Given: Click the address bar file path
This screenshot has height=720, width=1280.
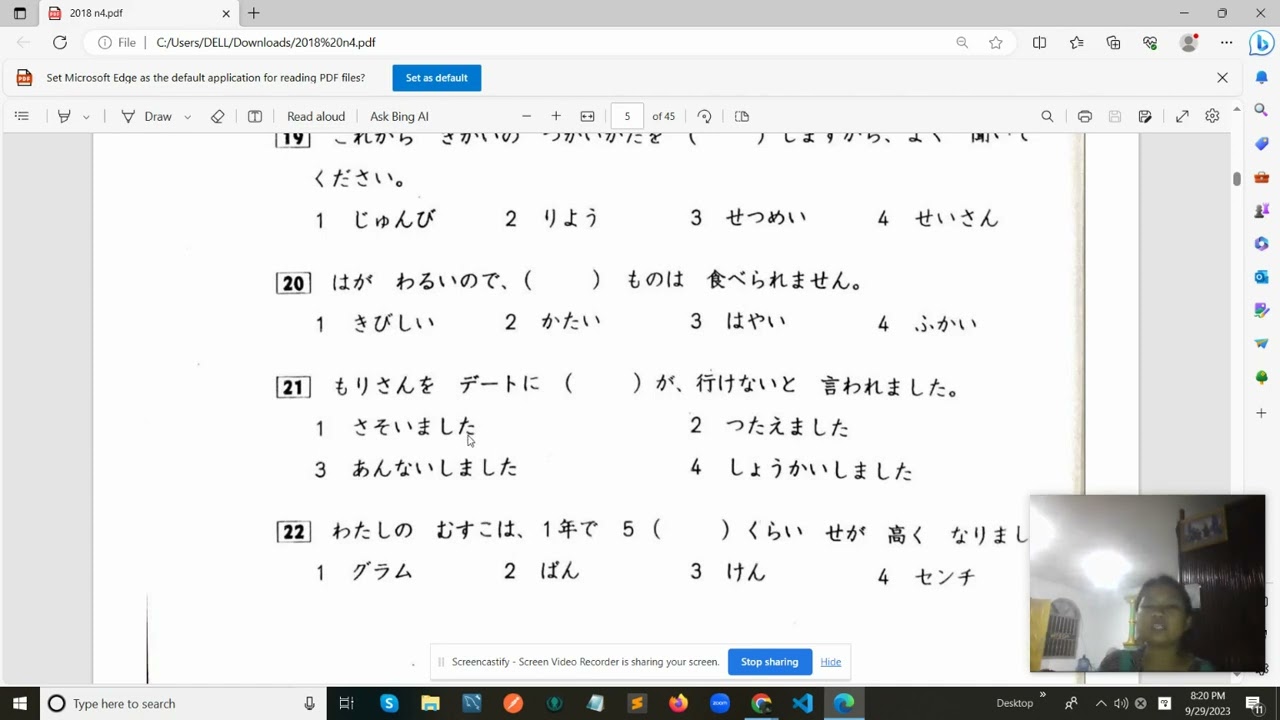Looking at the screenshot, I should click(x=266, y=43).
